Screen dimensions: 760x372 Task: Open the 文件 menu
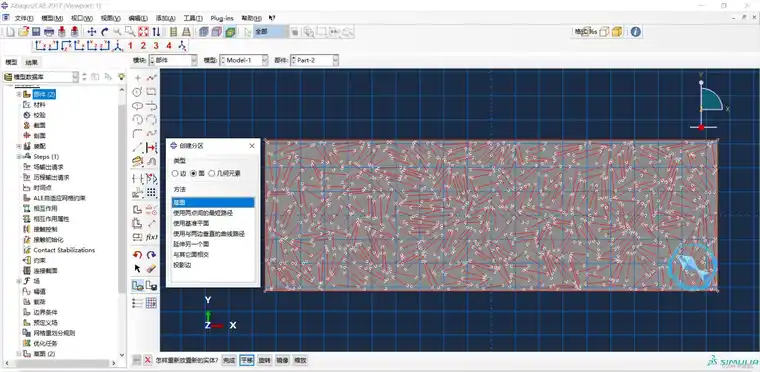coord(23,18)
